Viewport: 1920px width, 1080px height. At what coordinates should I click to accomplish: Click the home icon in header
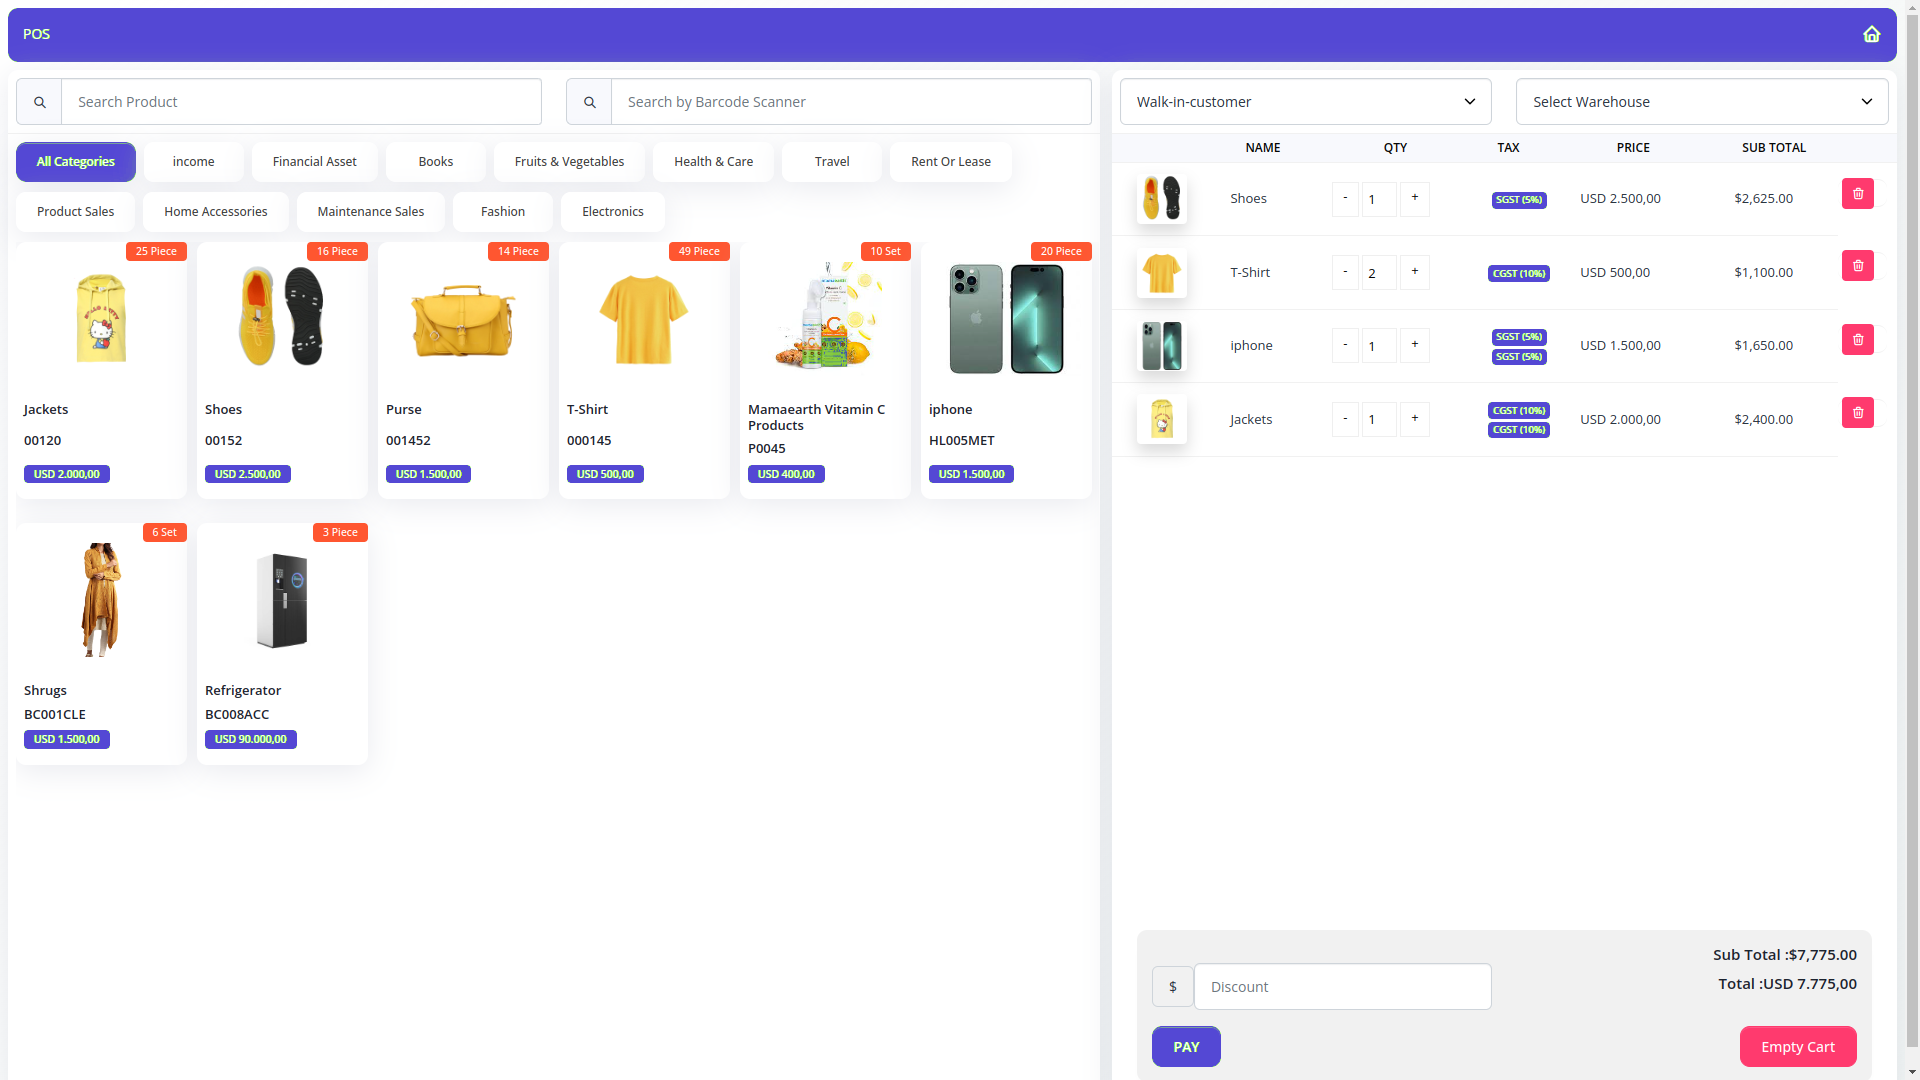tap(1871, 34)
